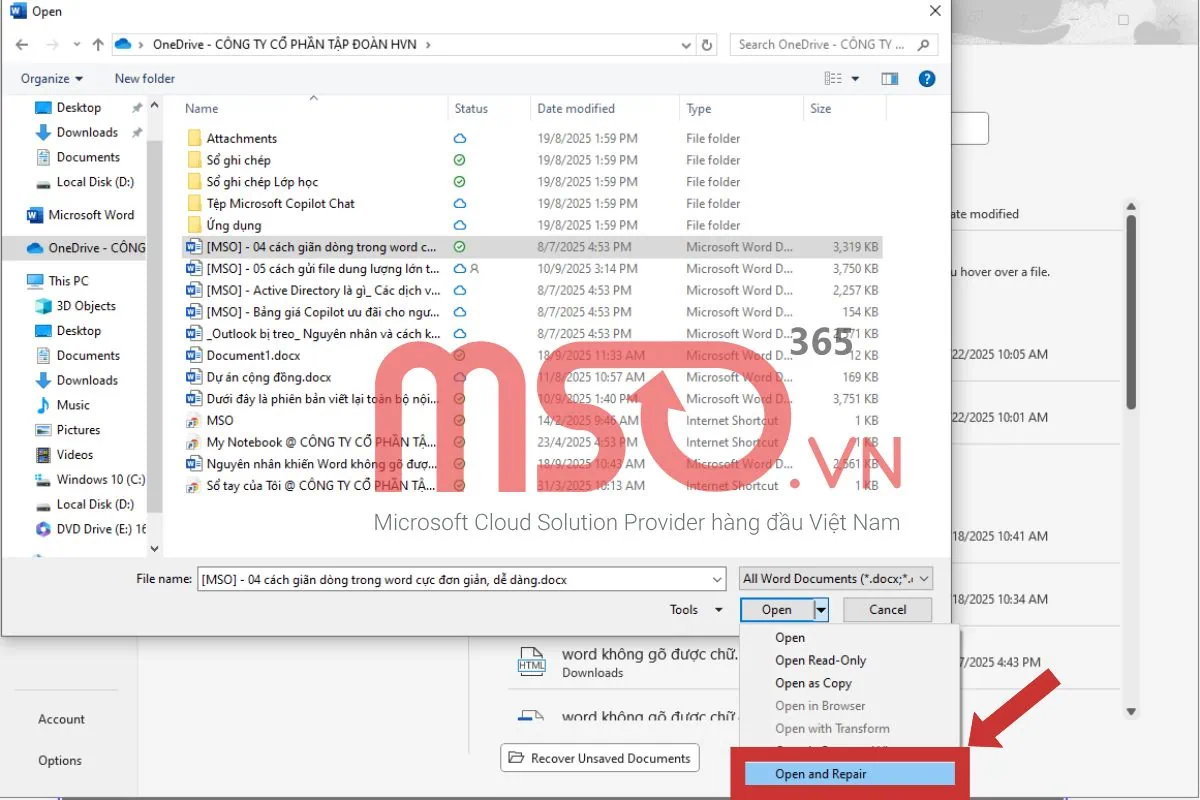Expand the Organize menu
The image size is (1200, 800).
pyautogui.click(x=52, y=79)
